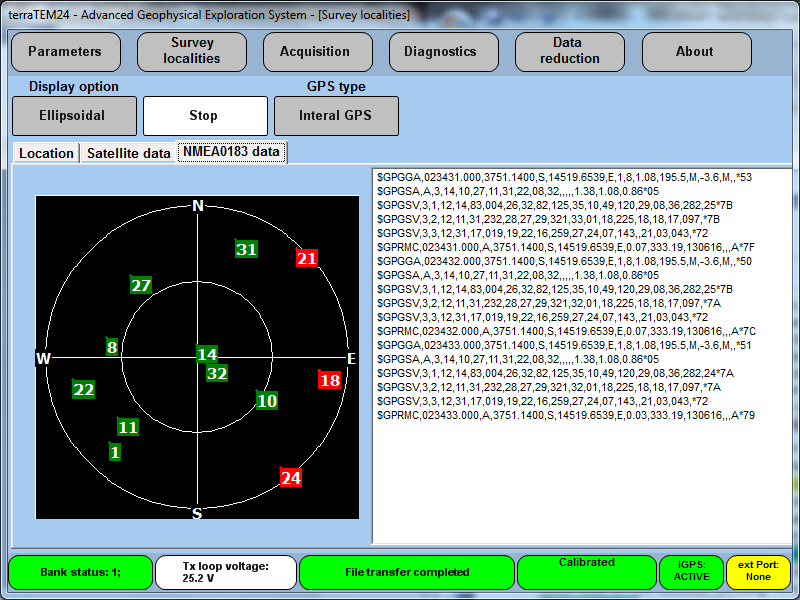Toggle the Interal GPS type button
Screen dimensions: 800x600
point(336,116)
